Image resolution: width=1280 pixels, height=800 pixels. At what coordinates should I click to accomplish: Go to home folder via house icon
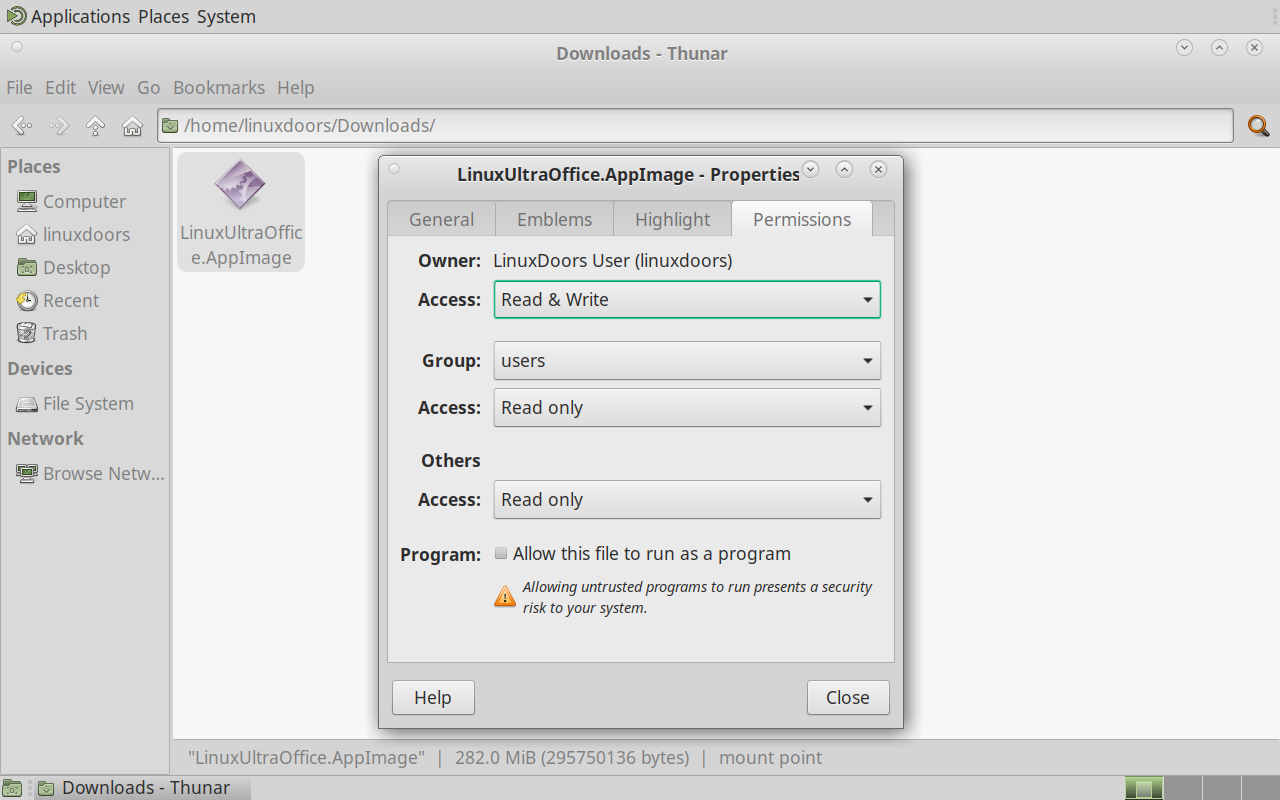[x=132, y=126]
